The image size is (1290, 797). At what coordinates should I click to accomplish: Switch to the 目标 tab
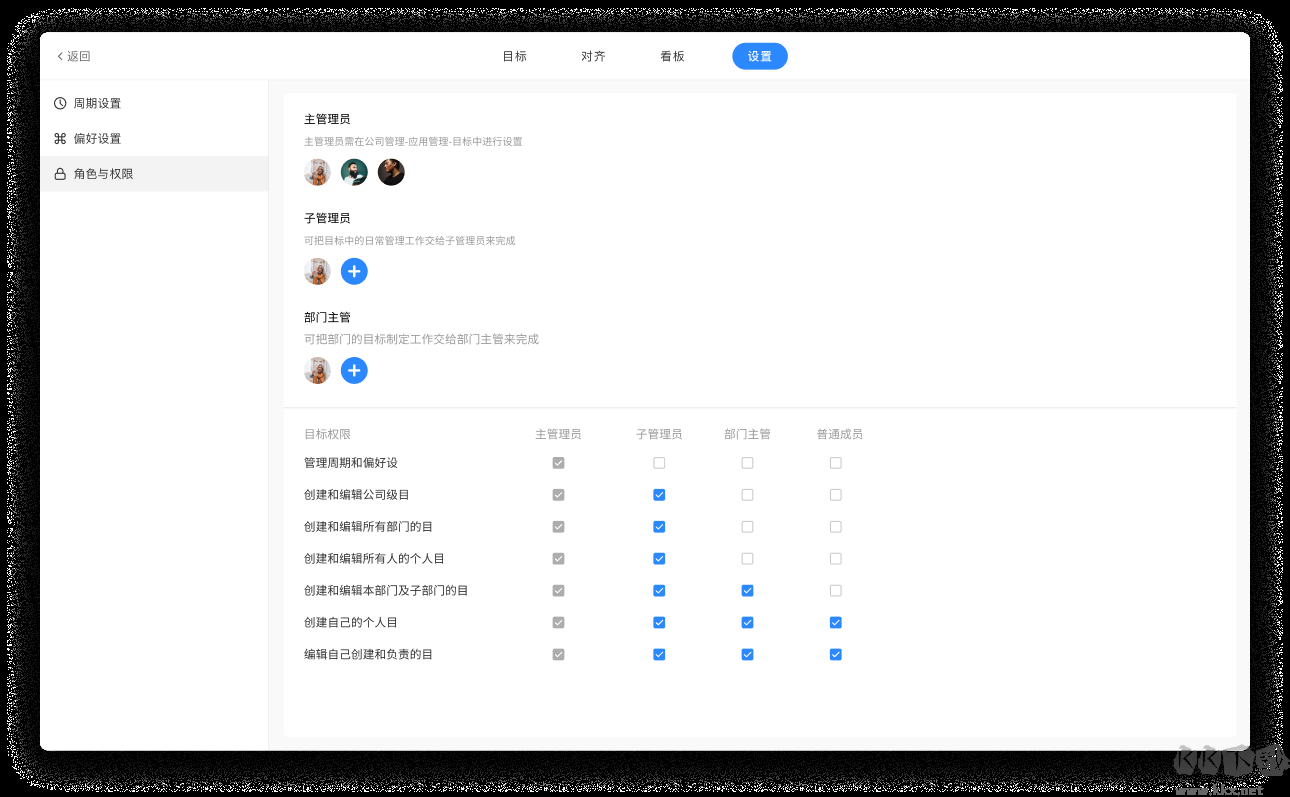[x=515, y=57]
